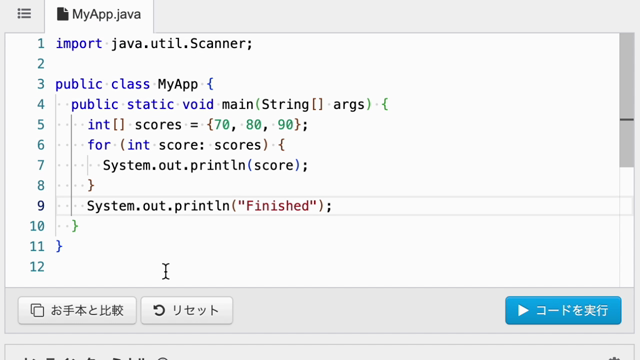The image size is (640, 360).
Task: Click the class name MyApp on line 3
Action: point(178,84)
